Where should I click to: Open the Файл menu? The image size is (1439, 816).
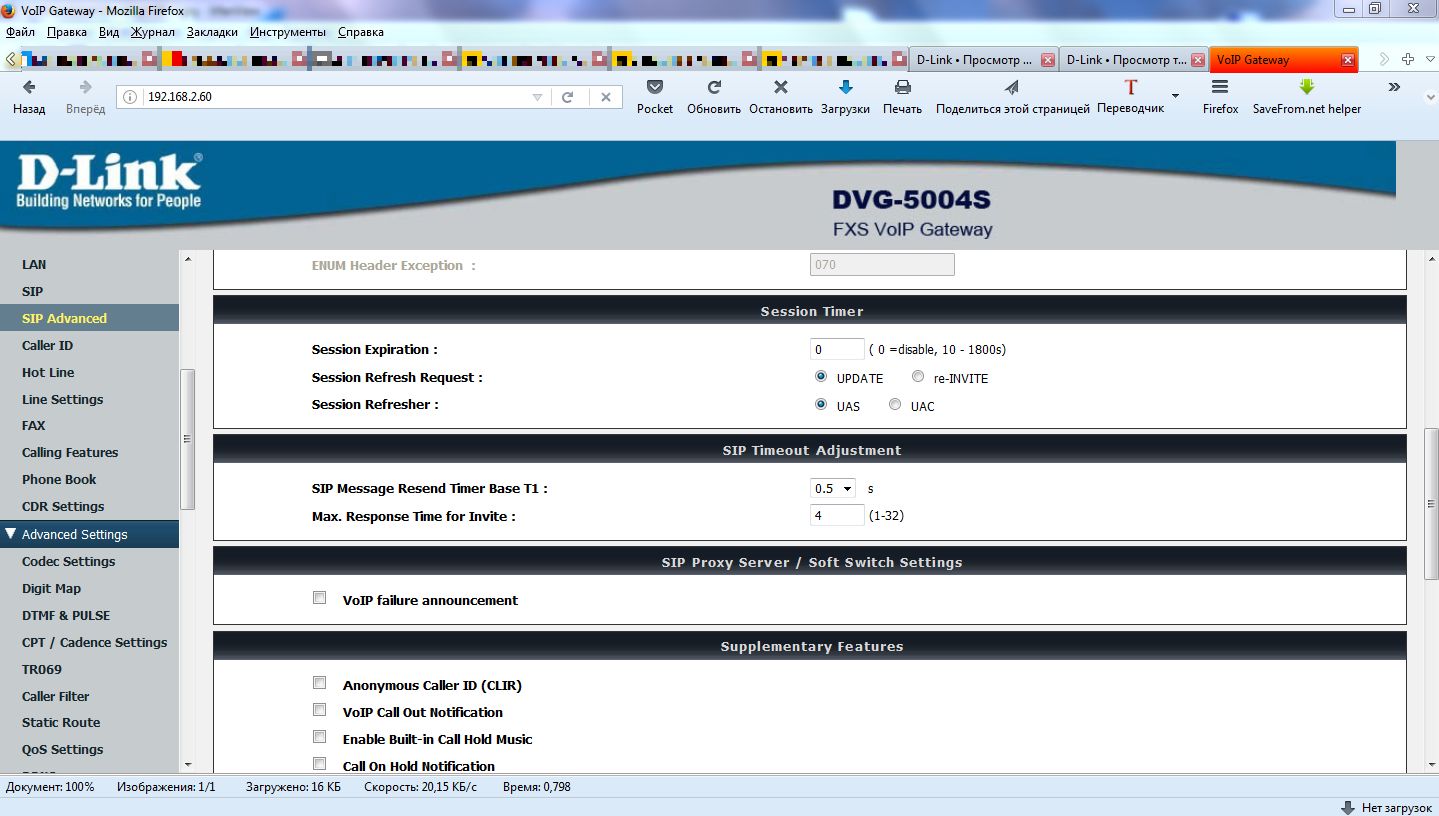[x=20, y=32]
